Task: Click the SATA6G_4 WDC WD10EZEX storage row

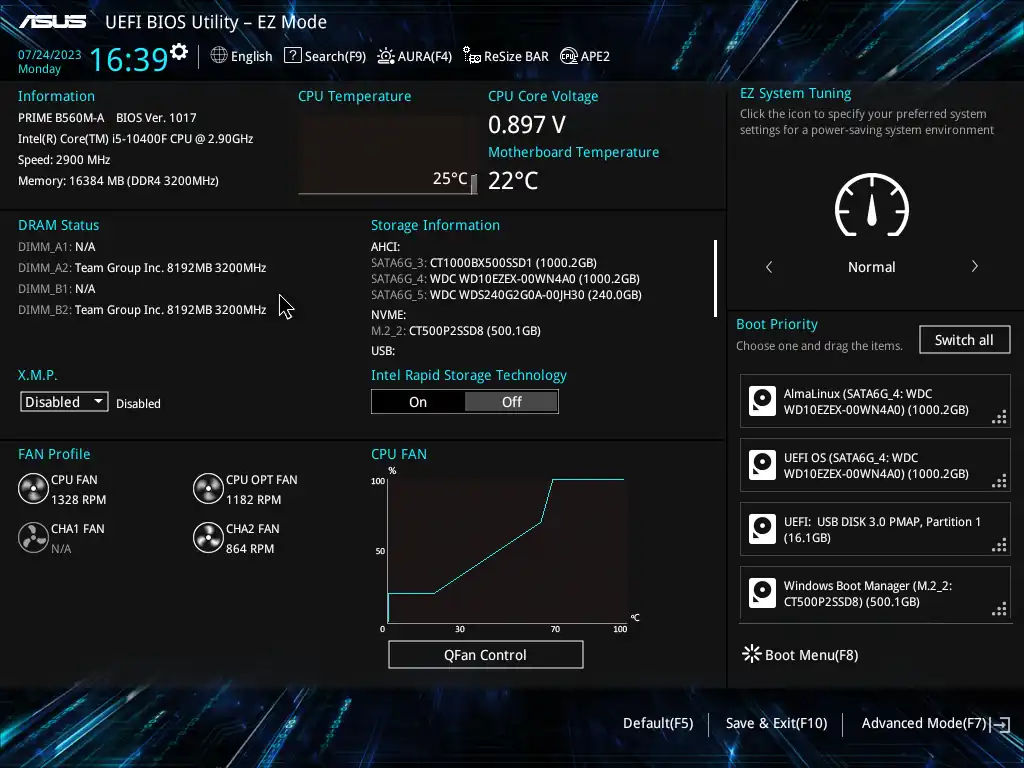Action: (505, 279)
